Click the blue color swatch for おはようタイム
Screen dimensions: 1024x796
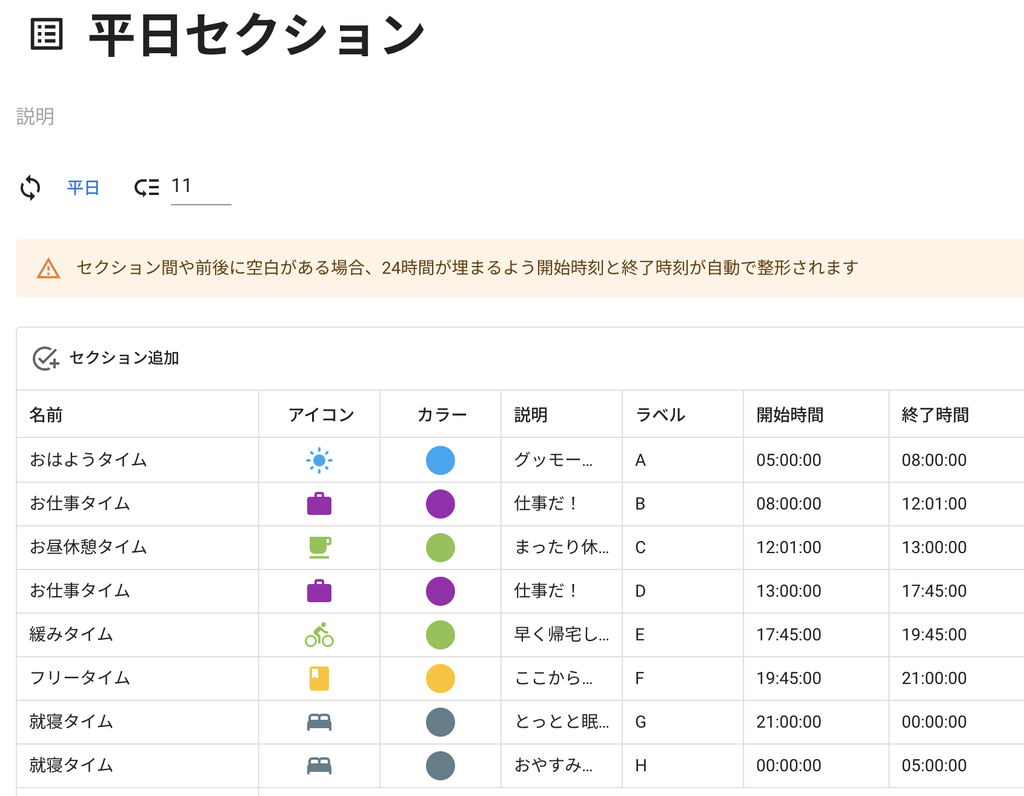click(441, 460)
